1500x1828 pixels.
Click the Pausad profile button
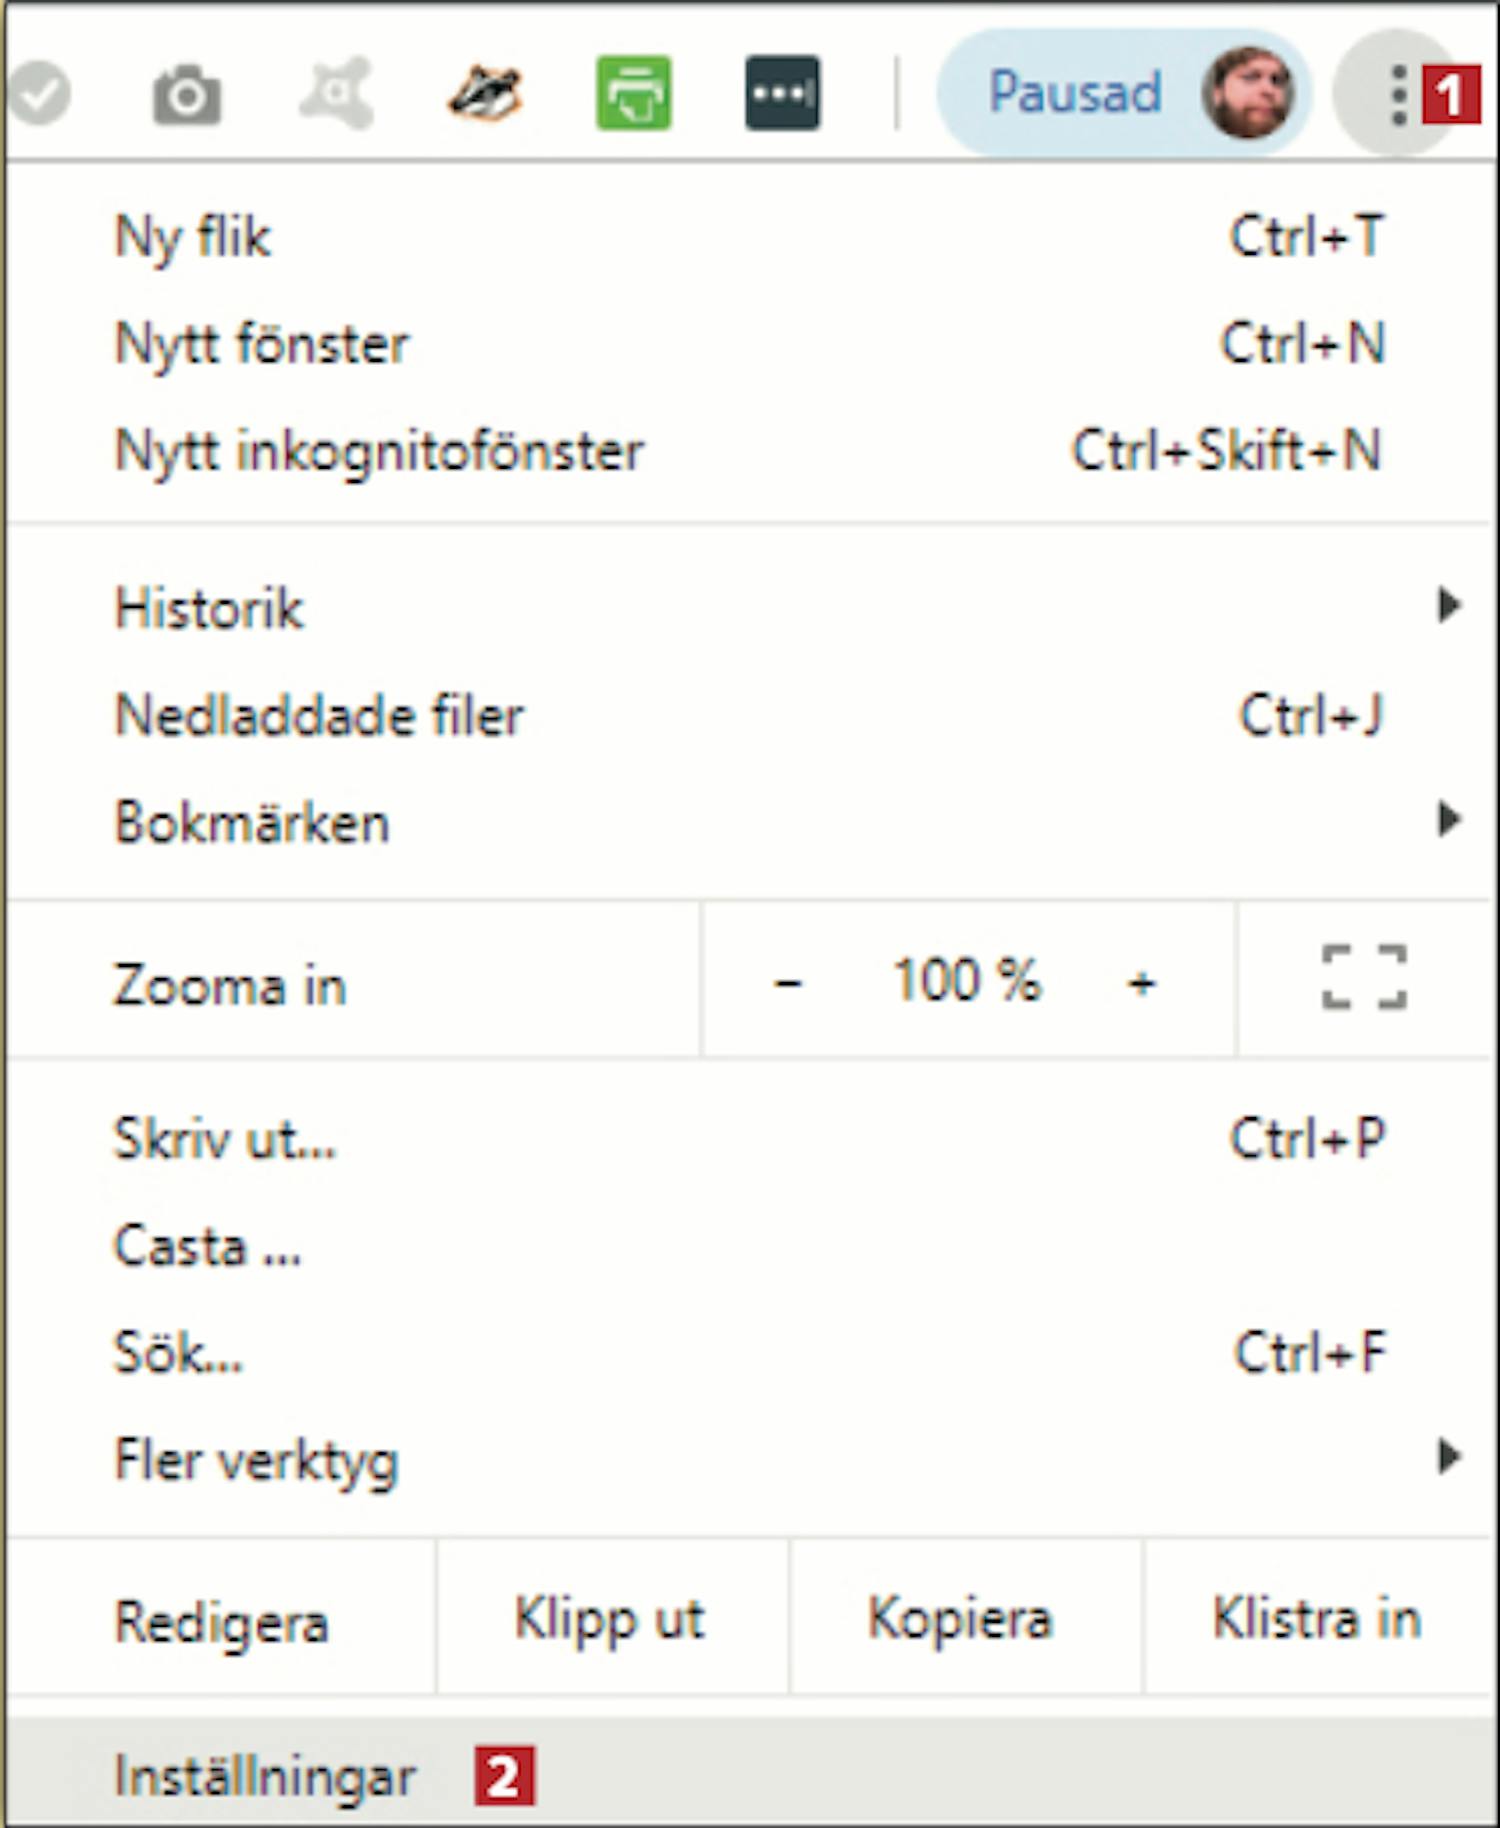pyautogui.click(x=1122, y=93)
